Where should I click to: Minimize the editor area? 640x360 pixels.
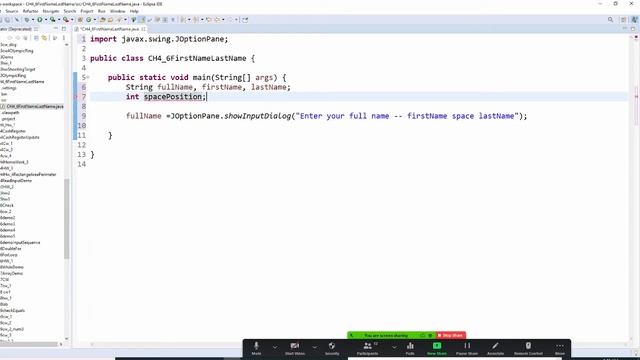(x=624, y=29)
